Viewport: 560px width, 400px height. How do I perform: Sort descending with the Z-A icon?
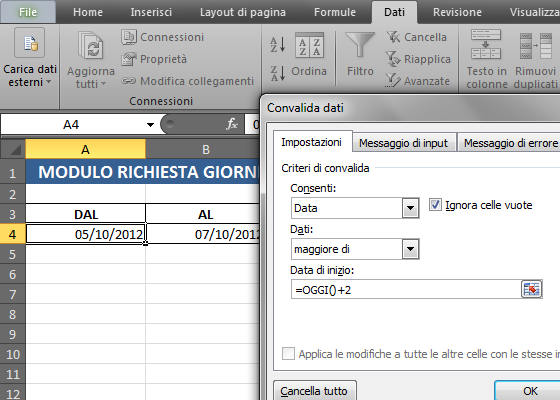tap(278, 73)
